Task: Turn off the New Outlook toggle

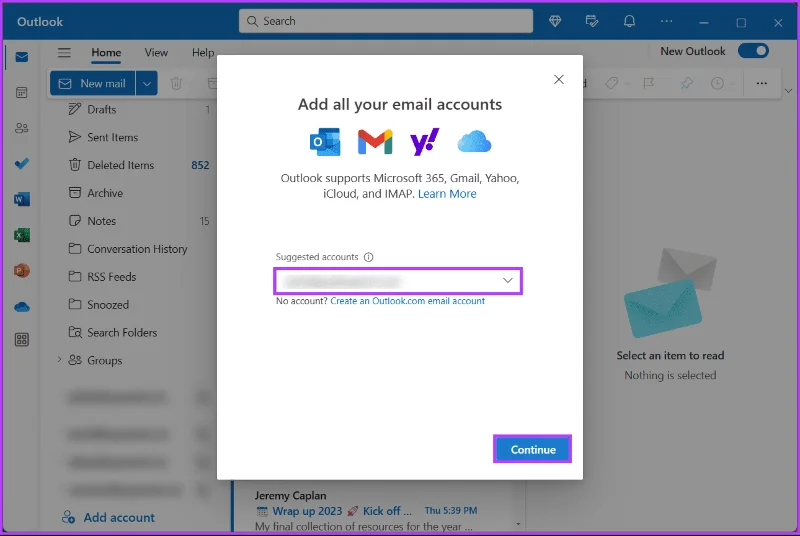Action: pos(753,51)
